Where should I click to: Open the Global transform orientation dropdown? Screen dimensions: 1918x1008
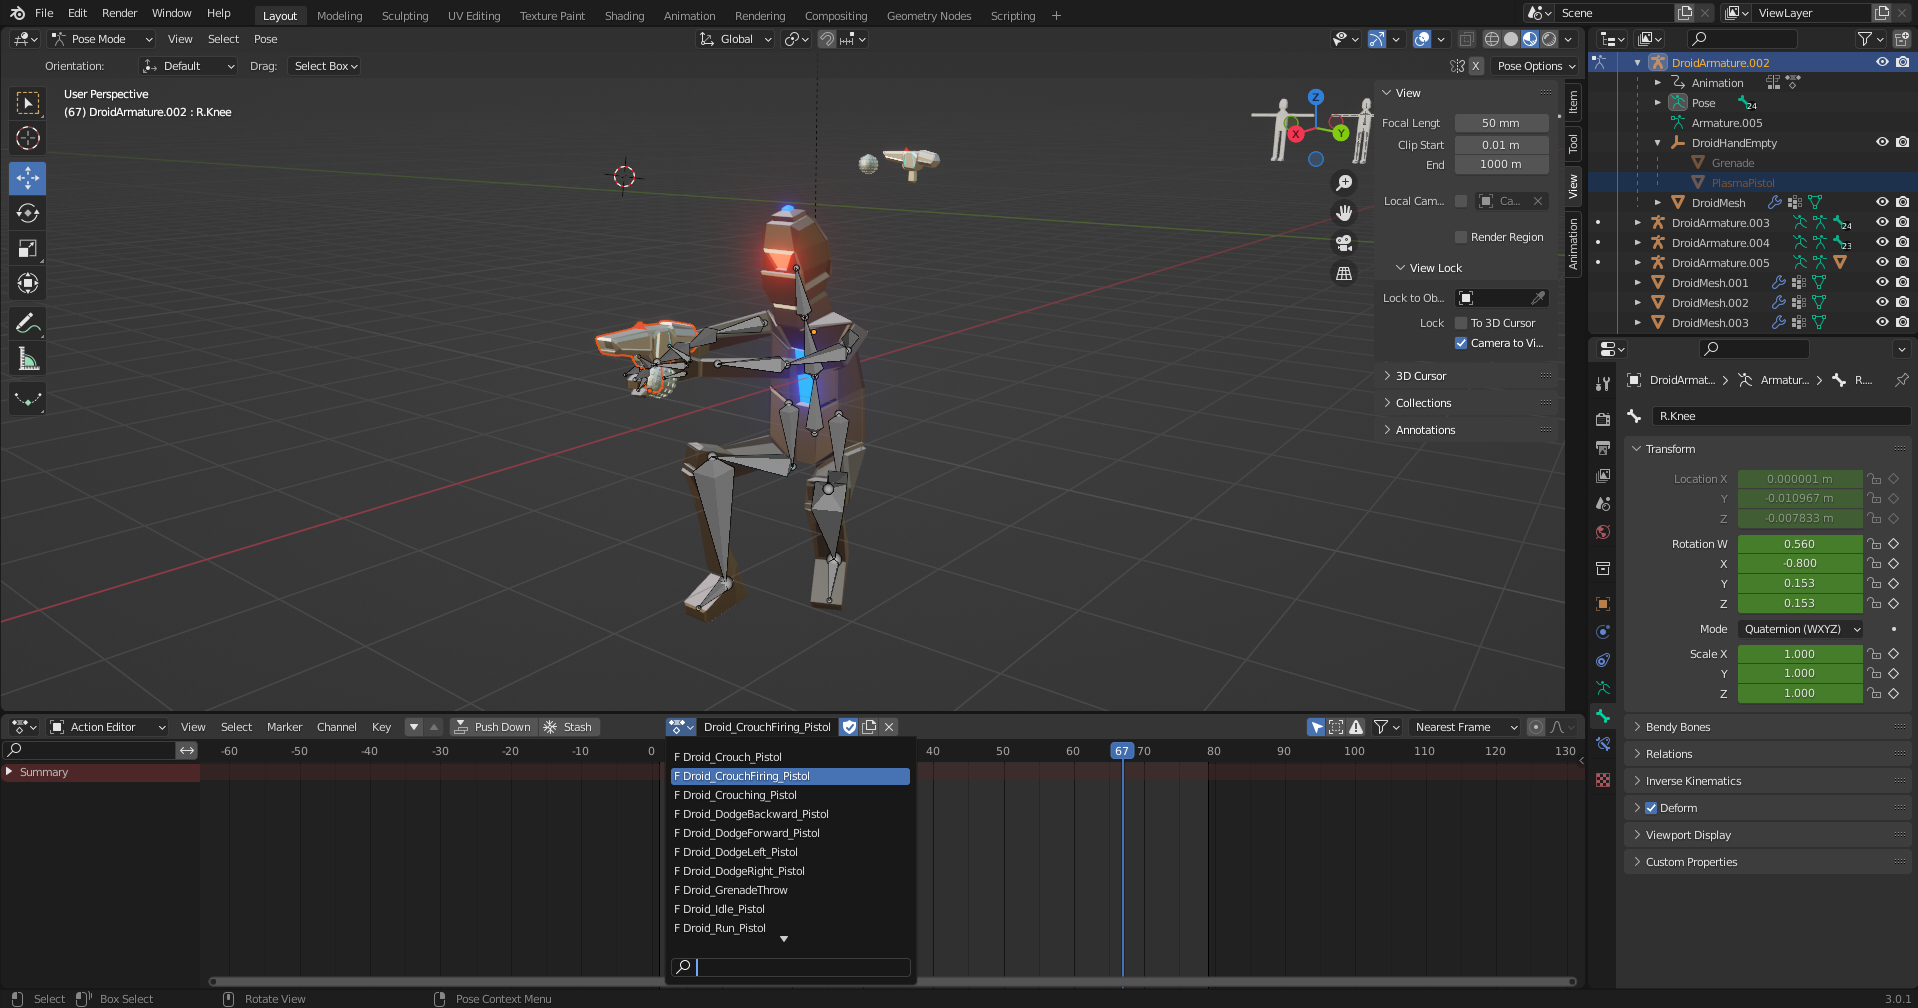[x=736, y=39]
